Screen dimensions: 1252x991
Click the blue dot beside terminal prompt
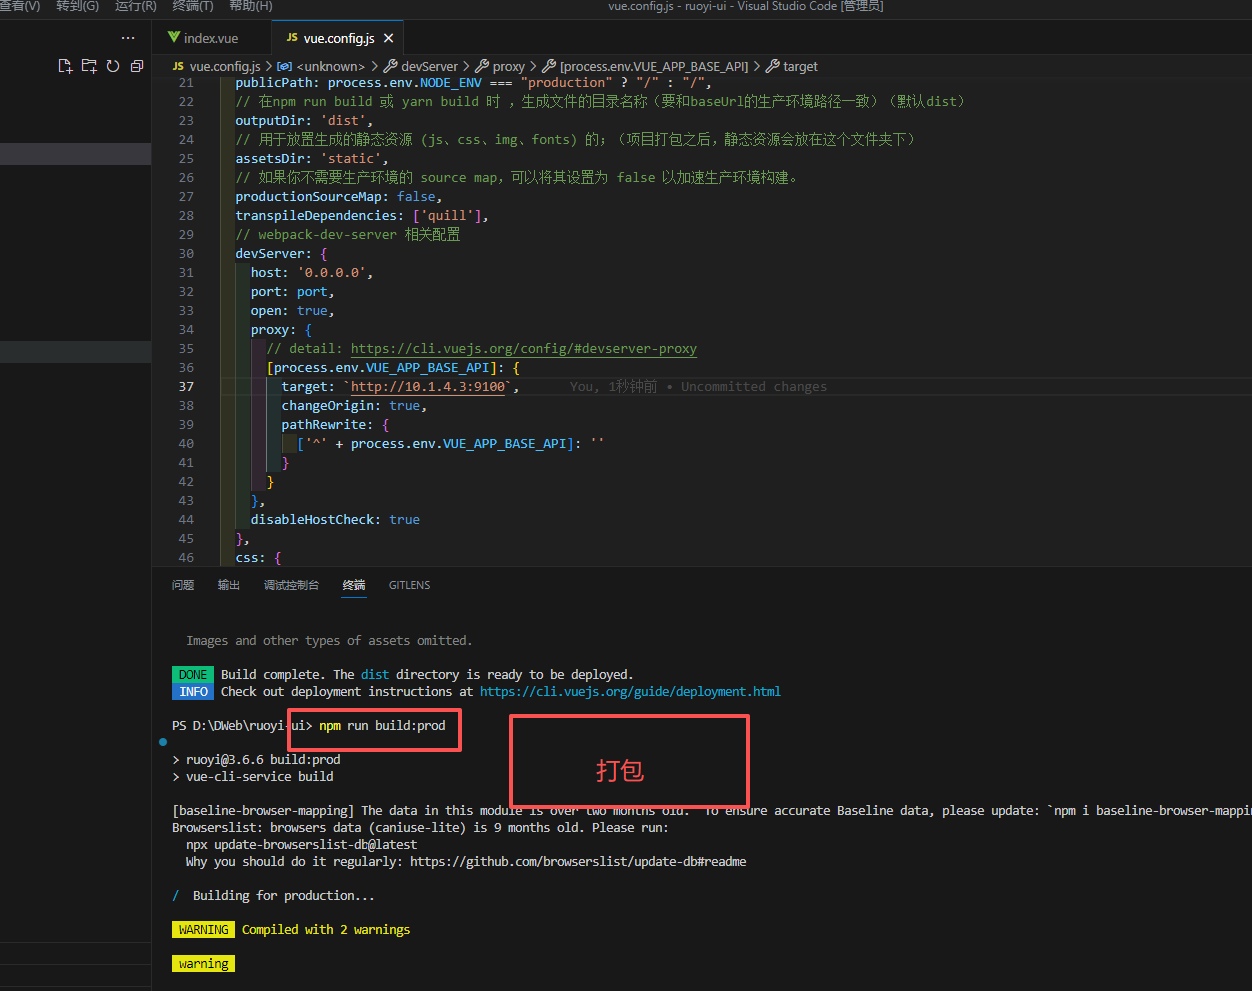click(x=163, y=742)
